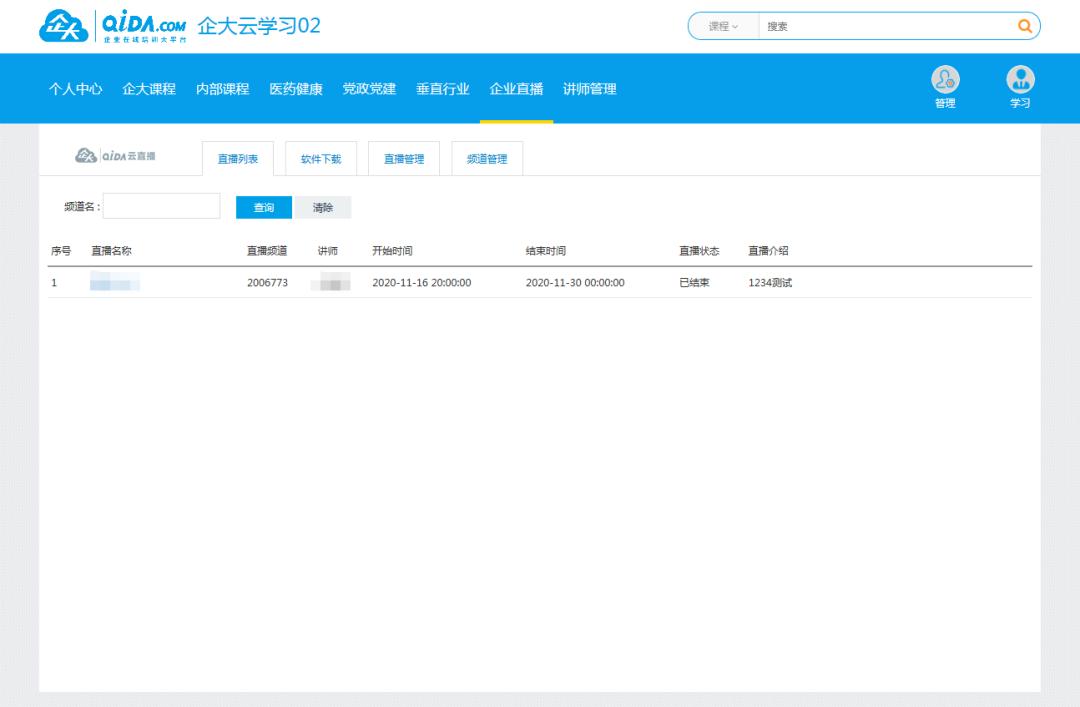Image resolution: width=1080 pixels, height=707 pixels.
Task: Click the orange search magnifier icon
Action: pyautogui.click(x=1024, y=26)
